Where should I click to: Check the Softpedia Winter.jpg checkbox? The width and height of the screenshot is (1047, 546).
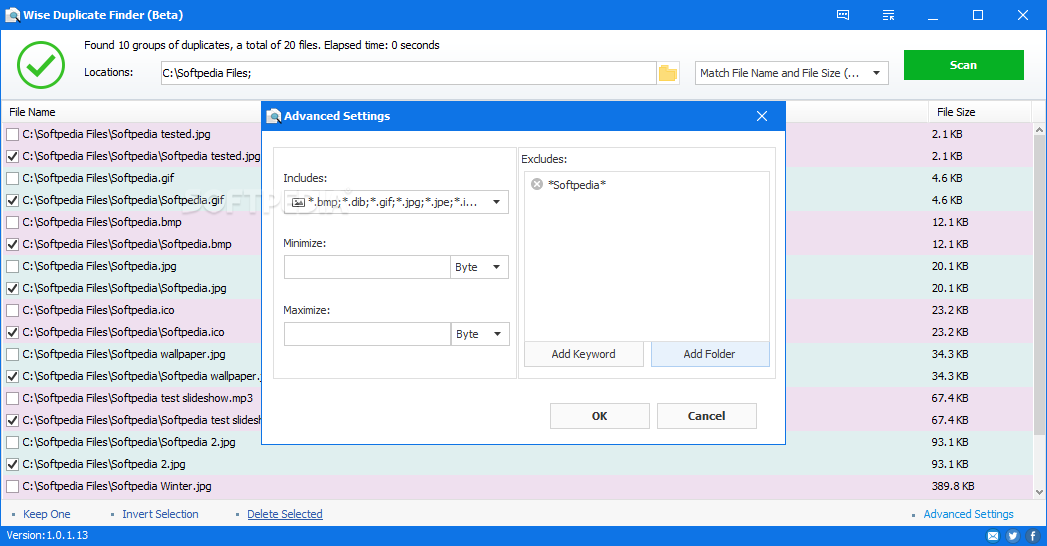[12, 487]
